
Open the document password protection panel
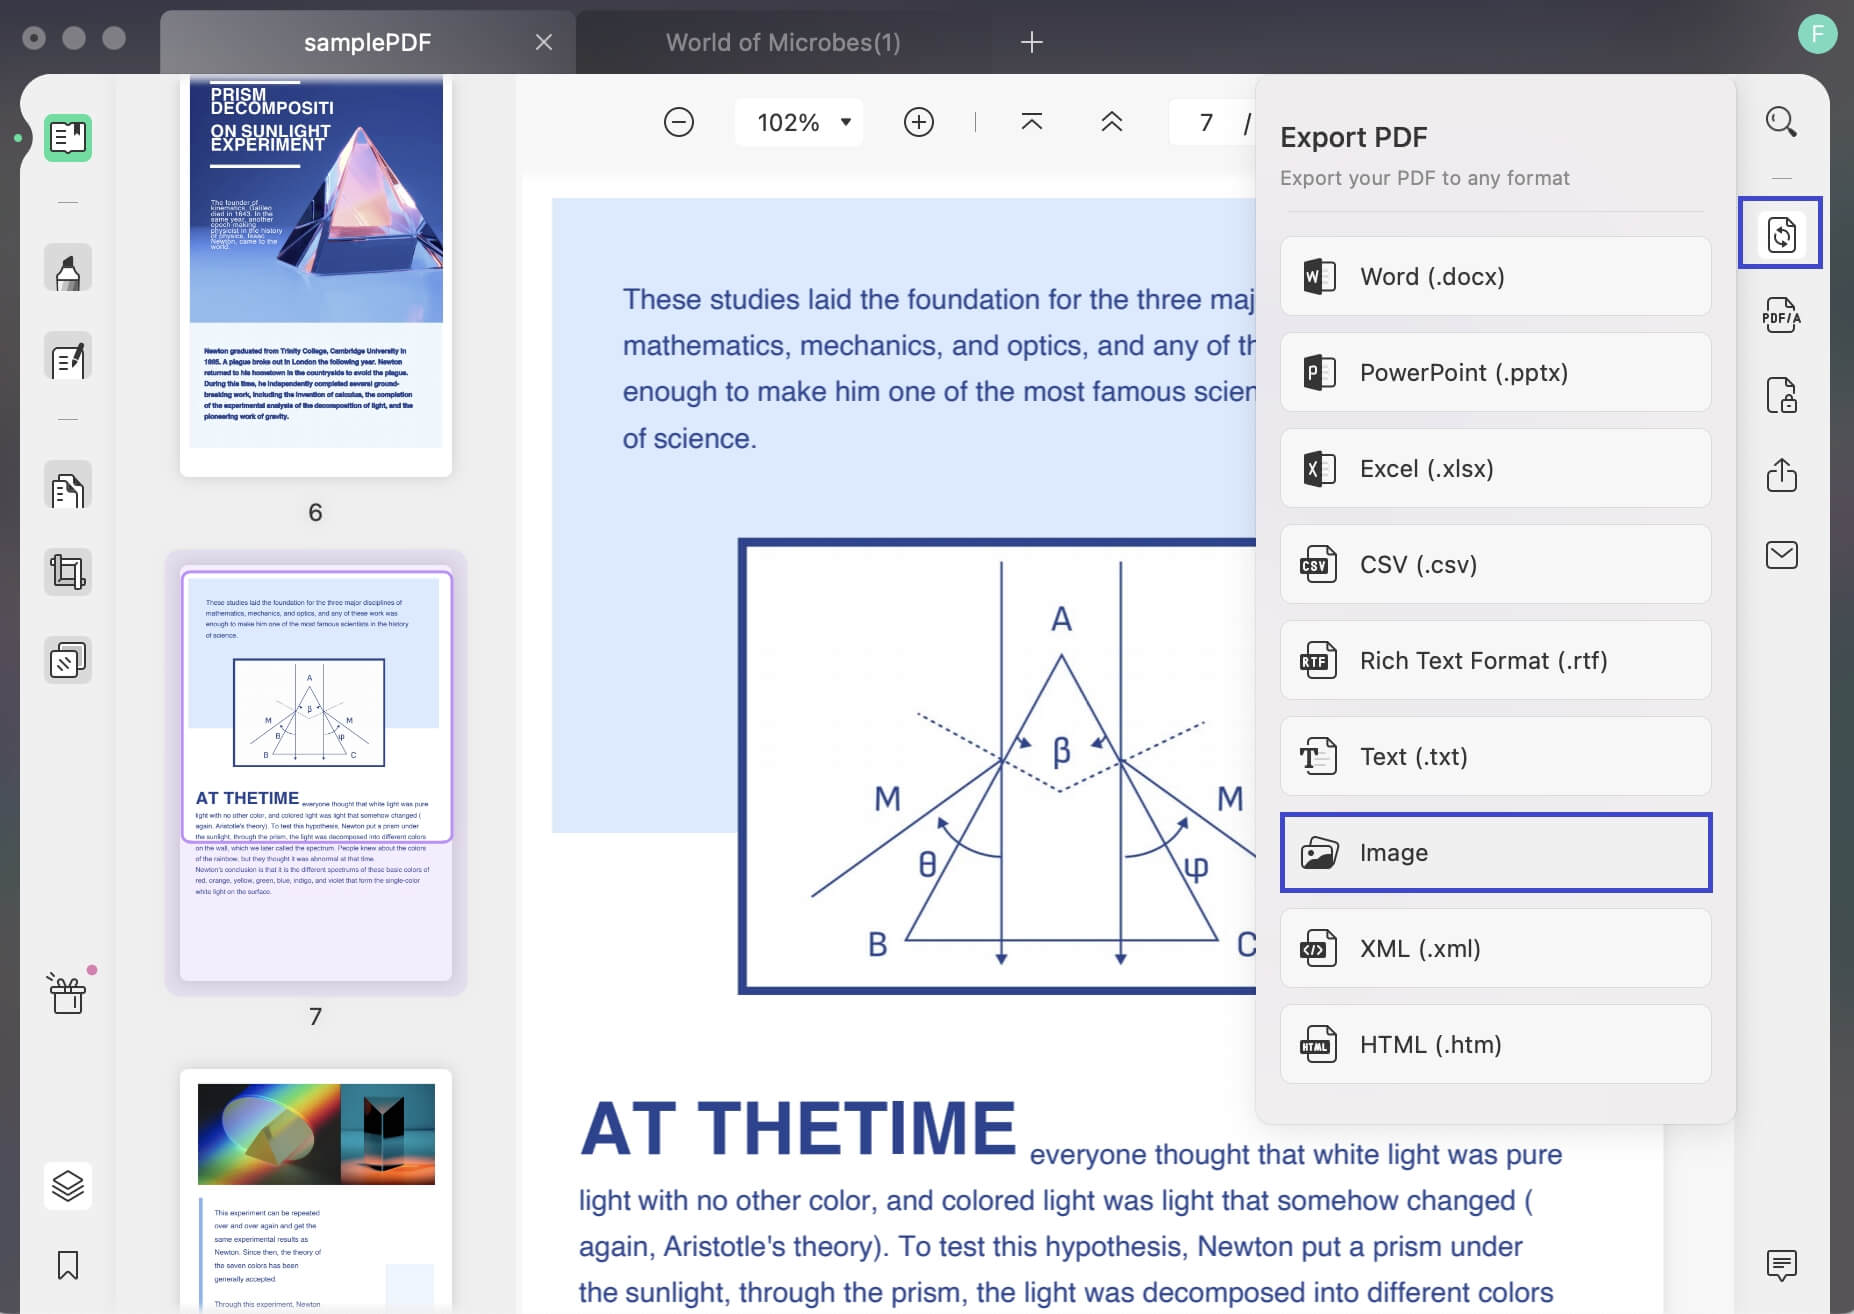click(1782, 396)
